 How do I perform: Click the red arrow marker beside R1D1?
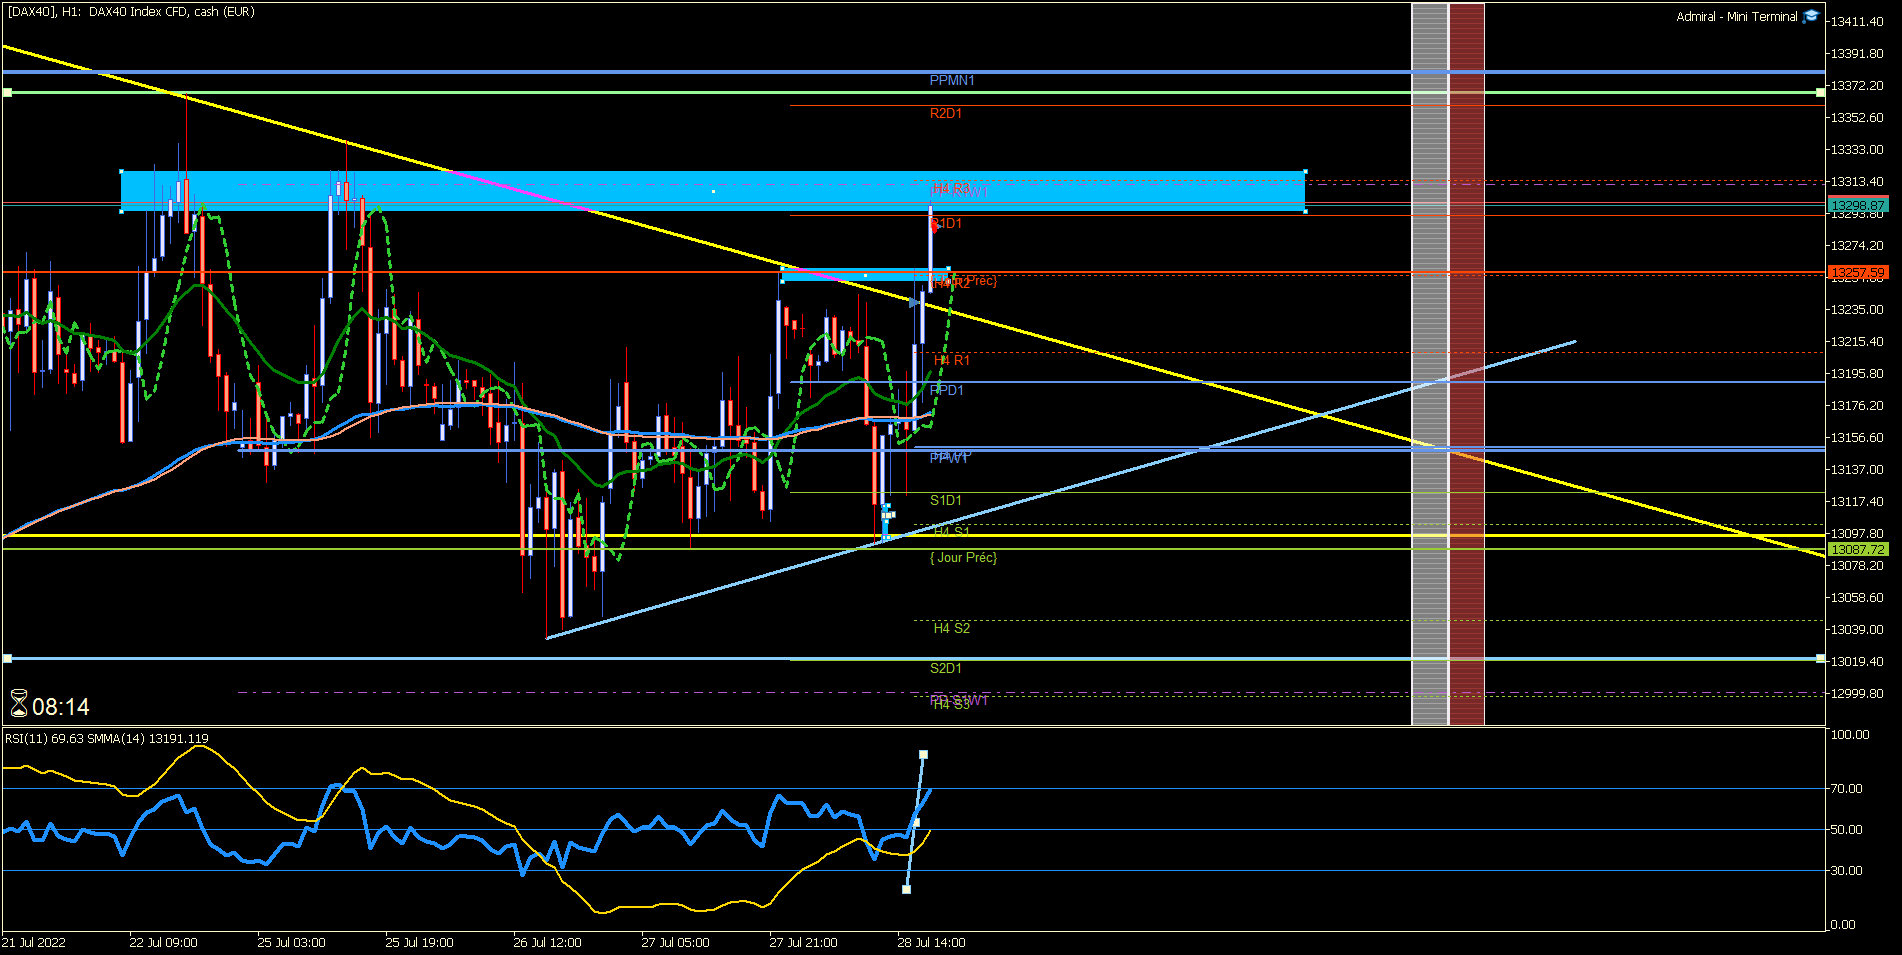(934, 226)
